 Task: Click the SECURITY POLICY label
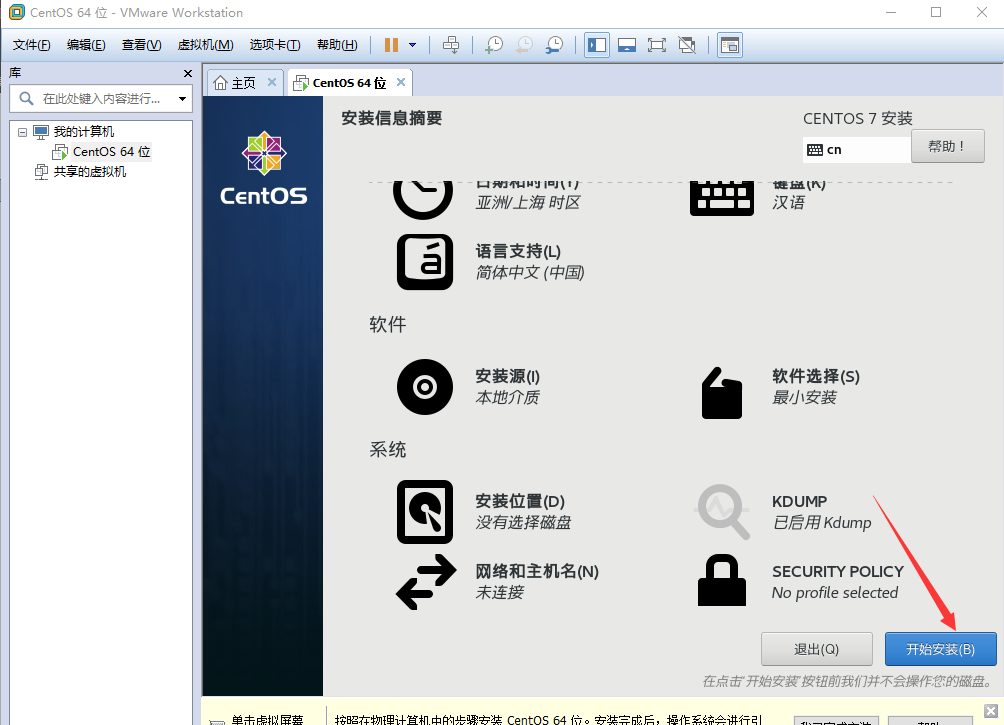point(838,571)
